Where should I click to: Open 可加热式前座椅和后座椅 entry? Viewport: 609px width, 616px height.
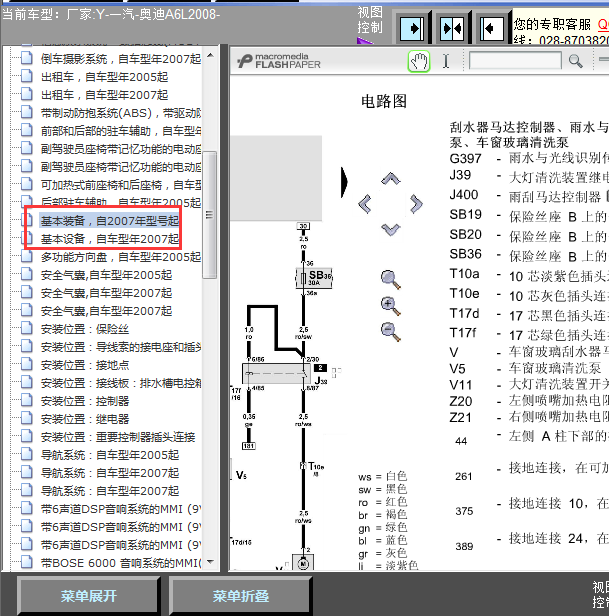tap(121, 185)
